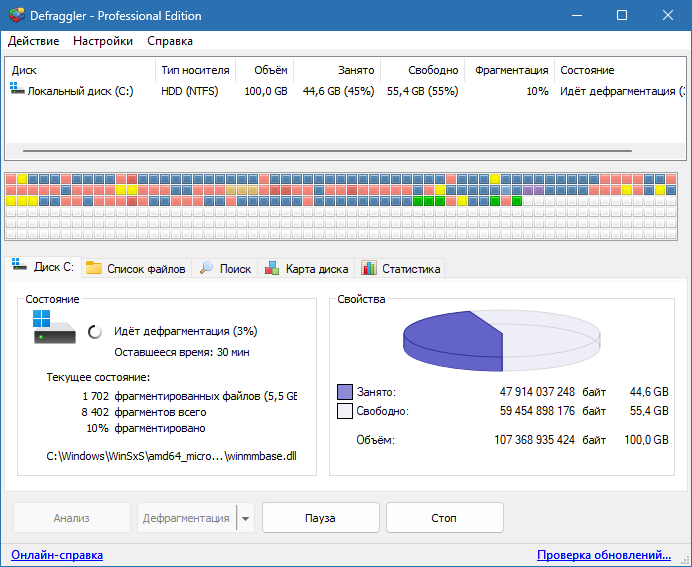Click the Стоп button
Viewport: 692px width, 567px height.
click(x=444, y=518)
